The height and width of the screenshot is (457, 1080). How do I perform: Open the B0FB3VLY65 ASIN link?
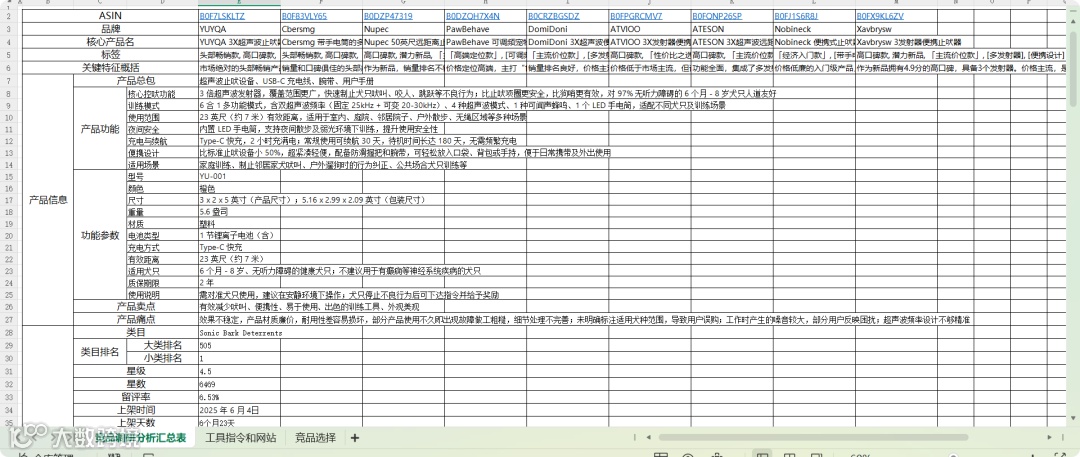point(304,16)
